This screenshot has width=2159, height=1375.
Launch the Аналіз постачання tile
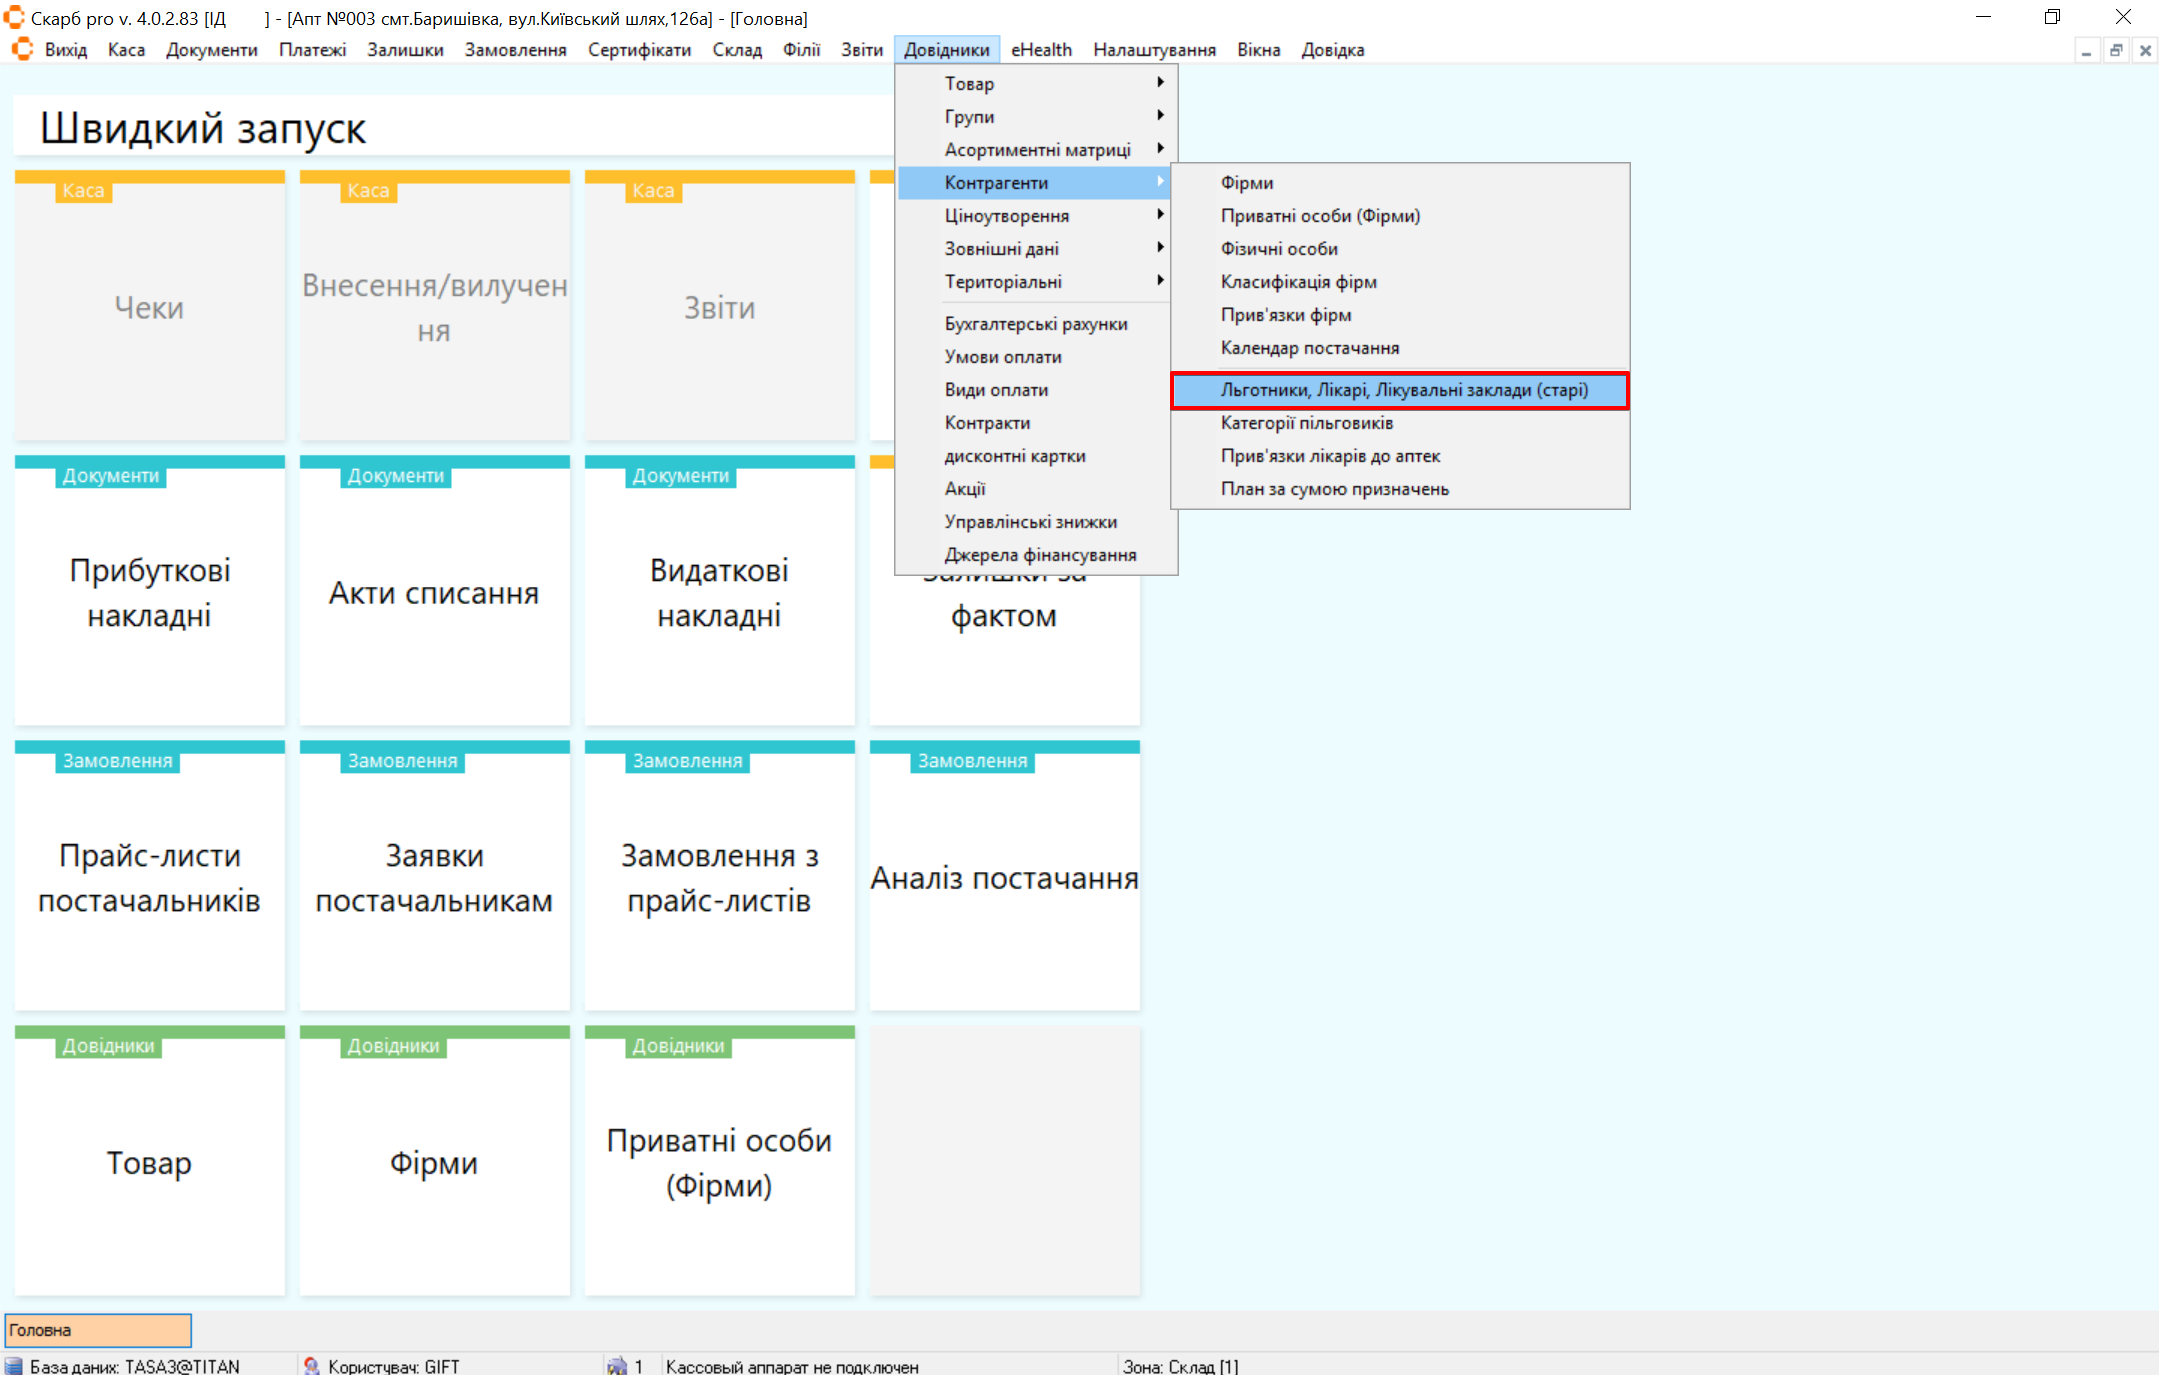pos(1004,877)
